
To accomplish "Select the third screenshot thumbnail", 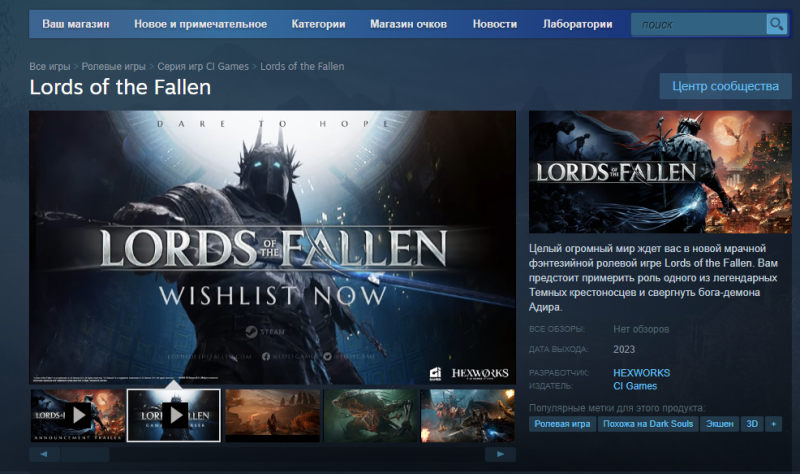I will click(272, 415).
